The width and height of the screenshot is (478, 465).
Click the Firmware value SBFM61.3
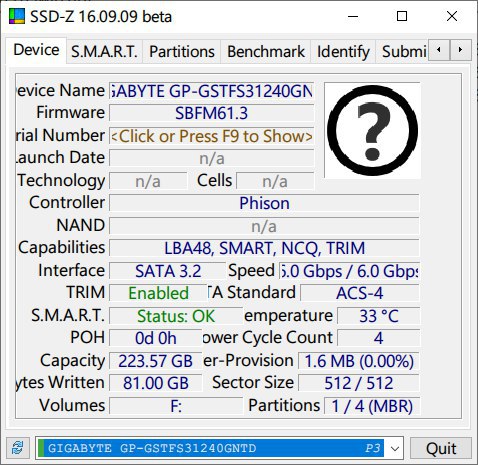212,113
